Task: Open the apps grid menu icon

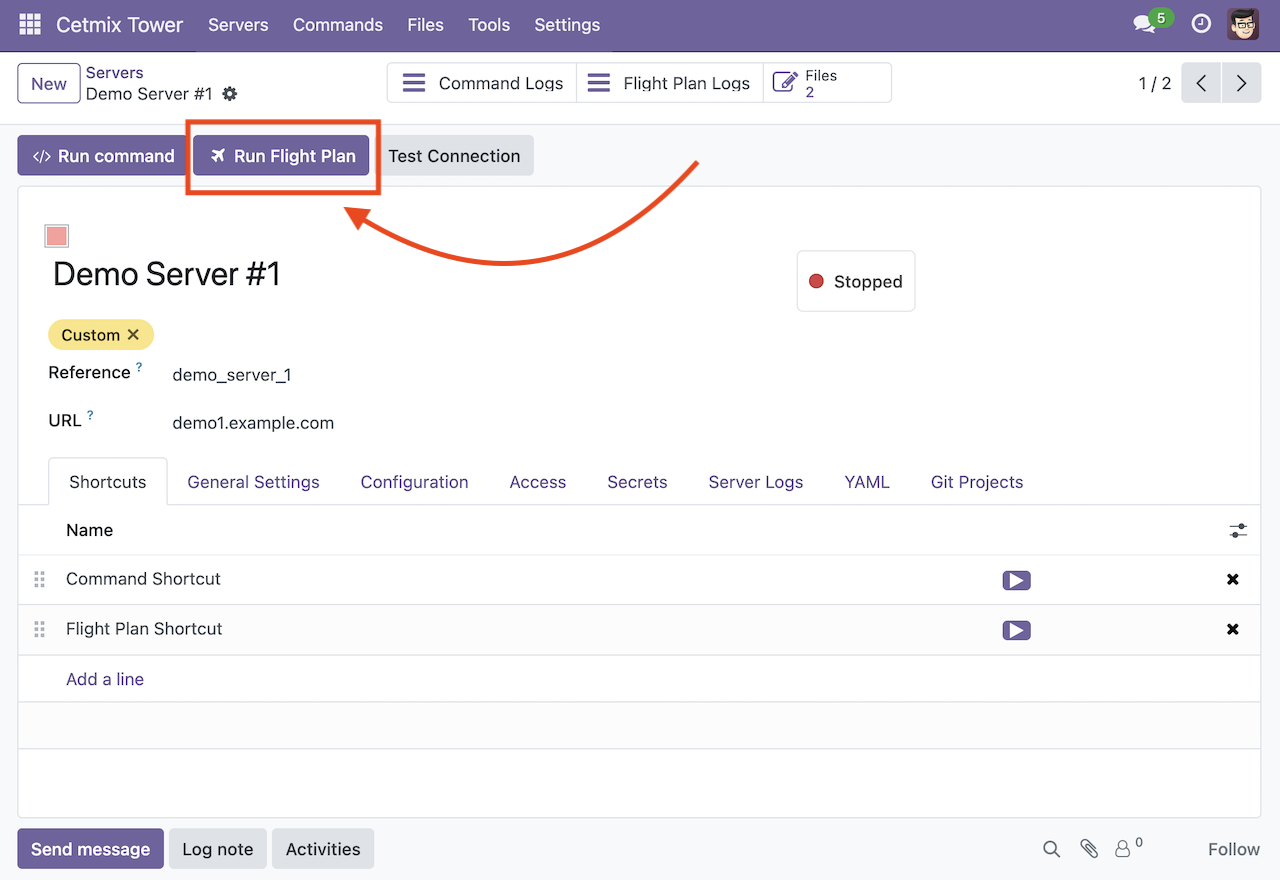Action: click(30, 25)
